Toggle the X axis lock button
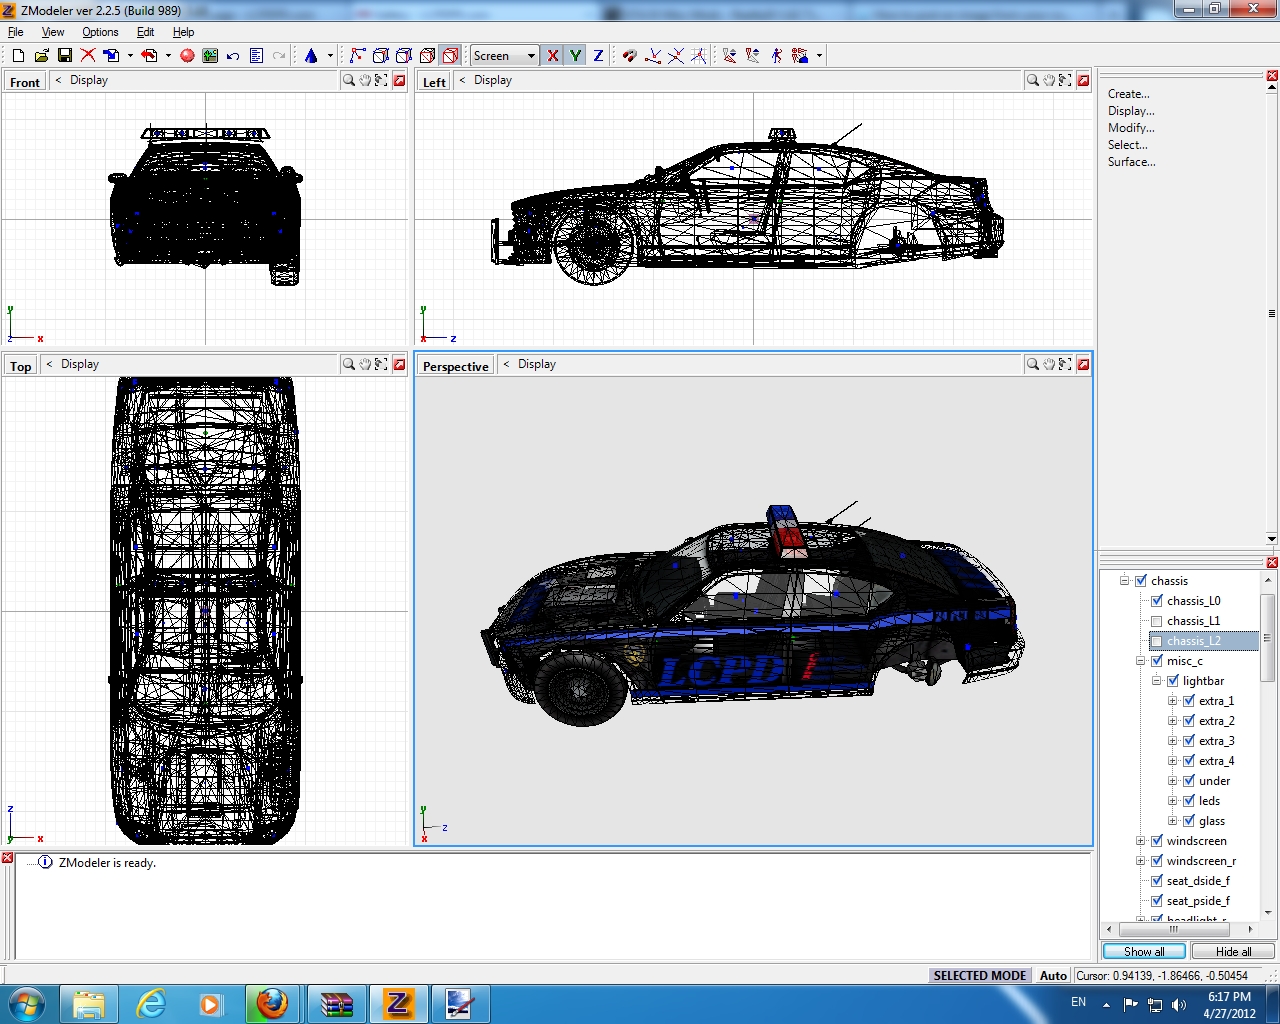Viewport: 1280px width, 1024px height. click(x=553, y=56)
